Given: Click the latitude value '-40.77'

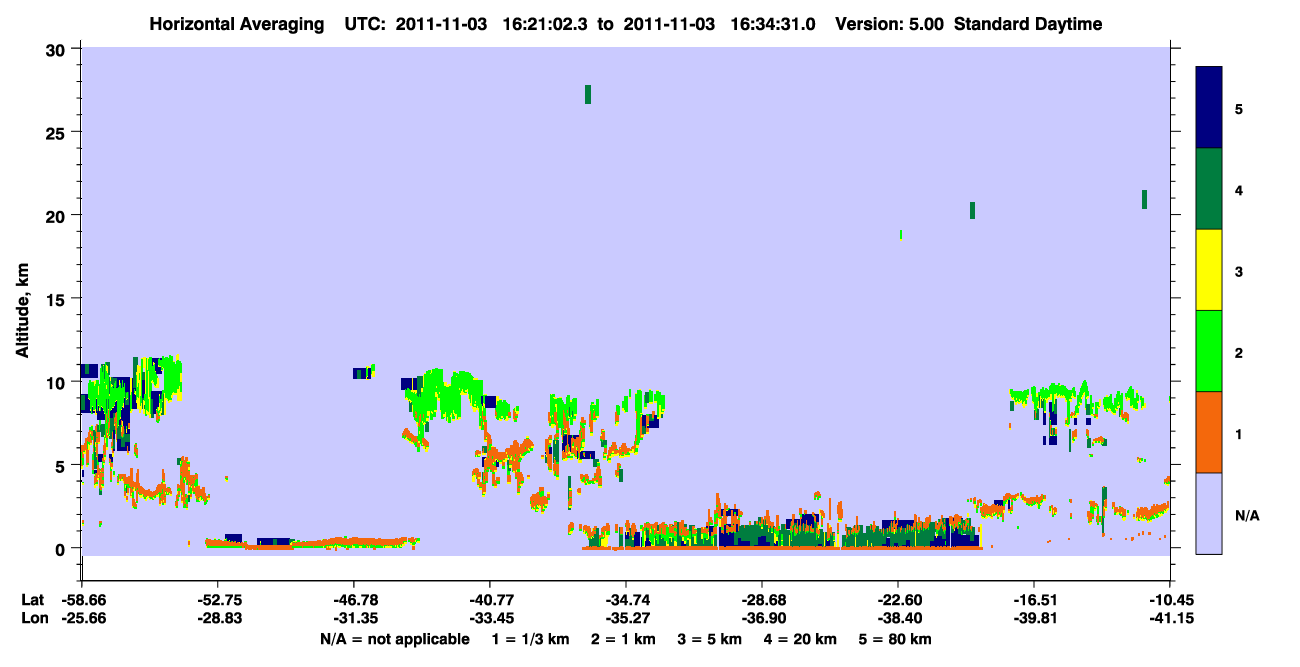Looking at the screenshot, I should [x=490, y=600].
